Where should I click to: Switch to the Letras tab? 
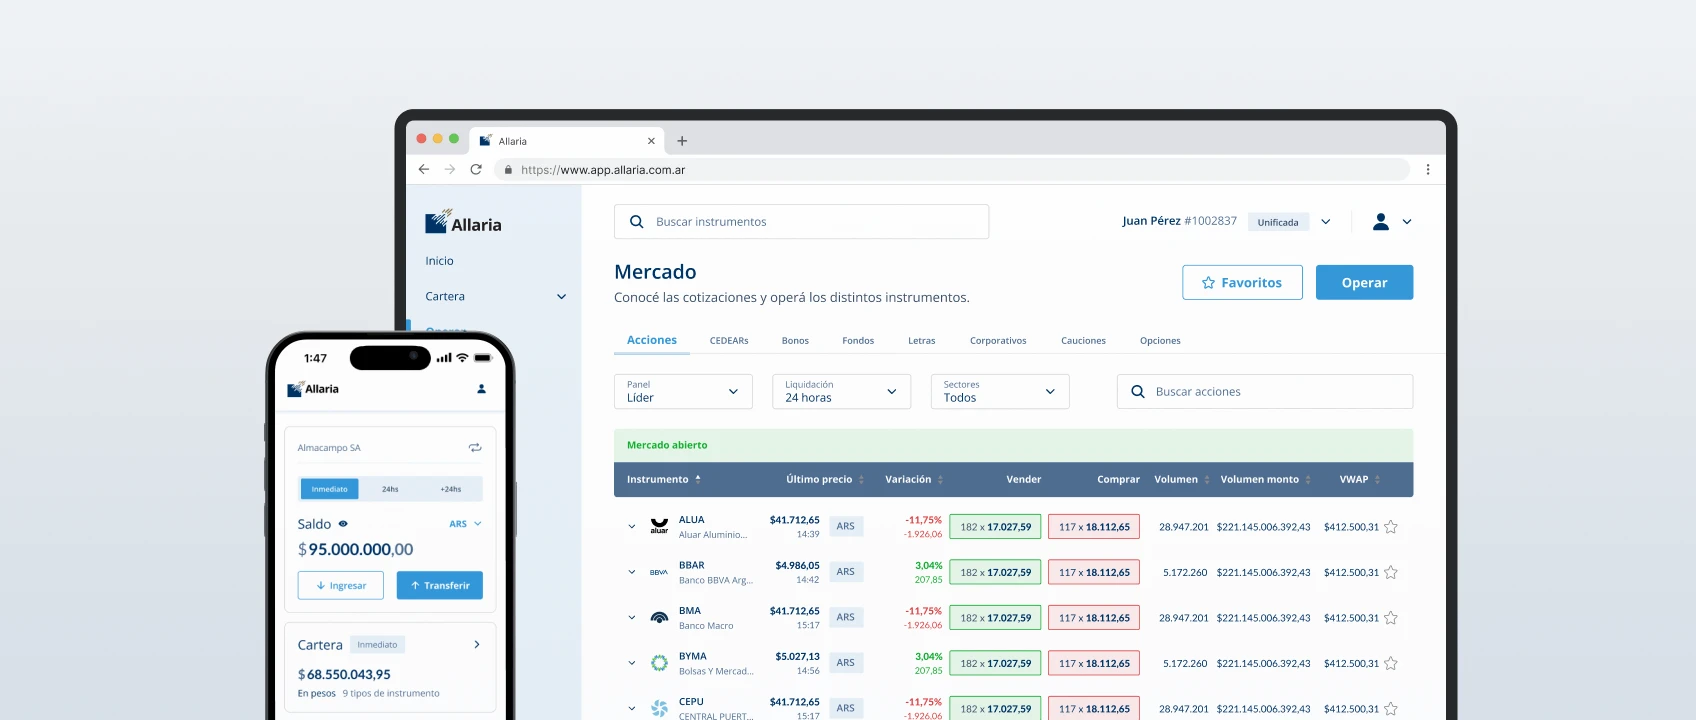(x=922, y=341)
